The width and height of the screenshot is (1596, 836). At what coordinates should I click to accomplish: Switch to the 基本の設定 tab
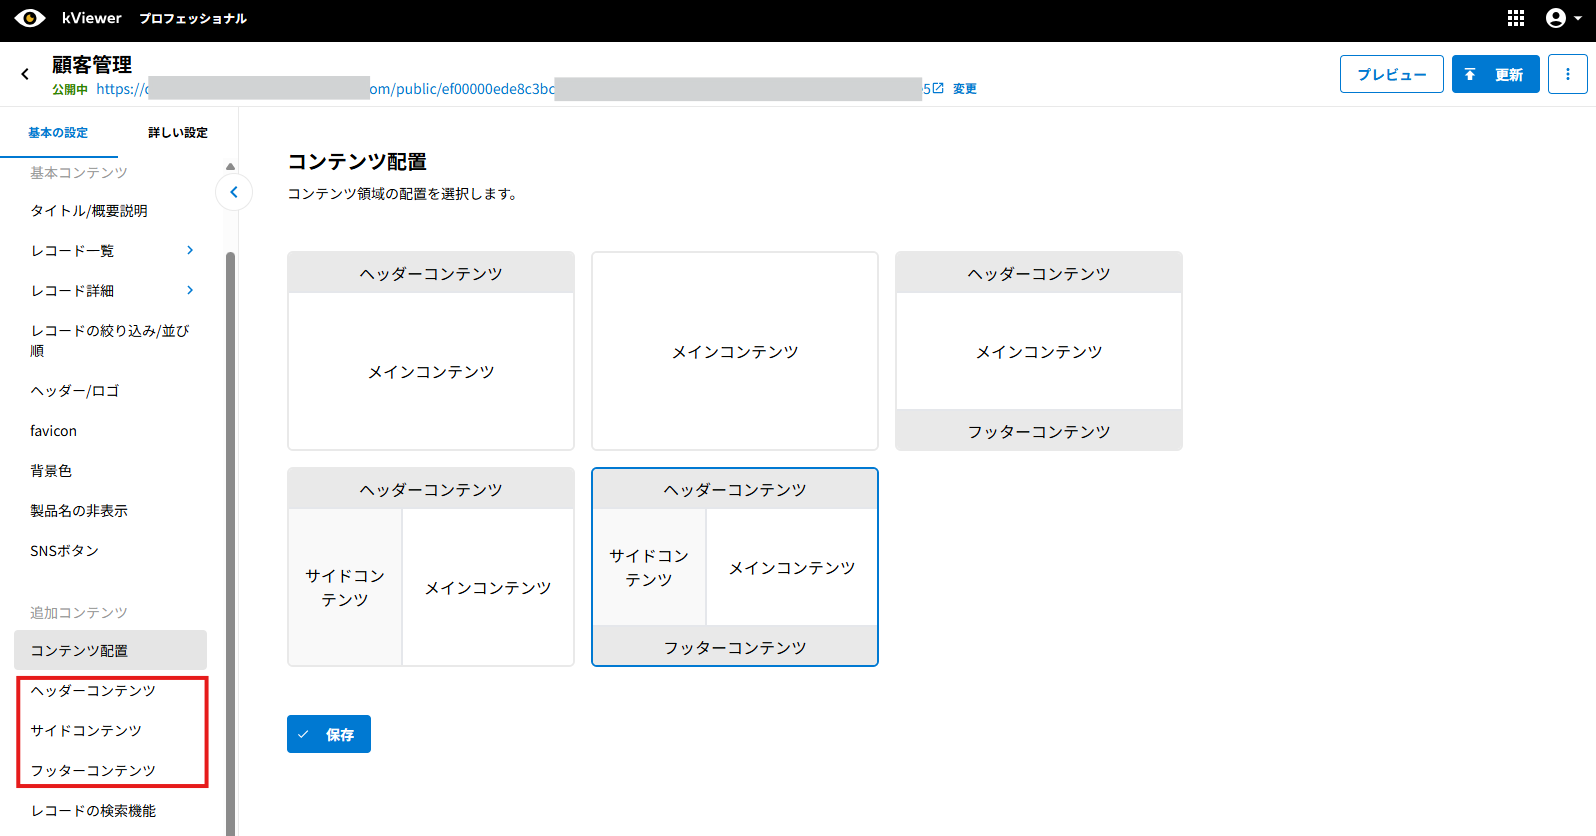(58, 132)
